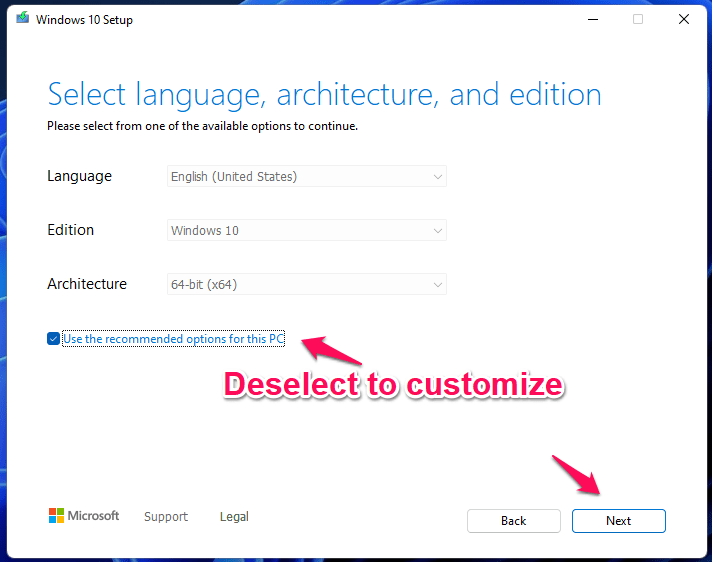Click the 'Architecture' field label

(87, 284)
